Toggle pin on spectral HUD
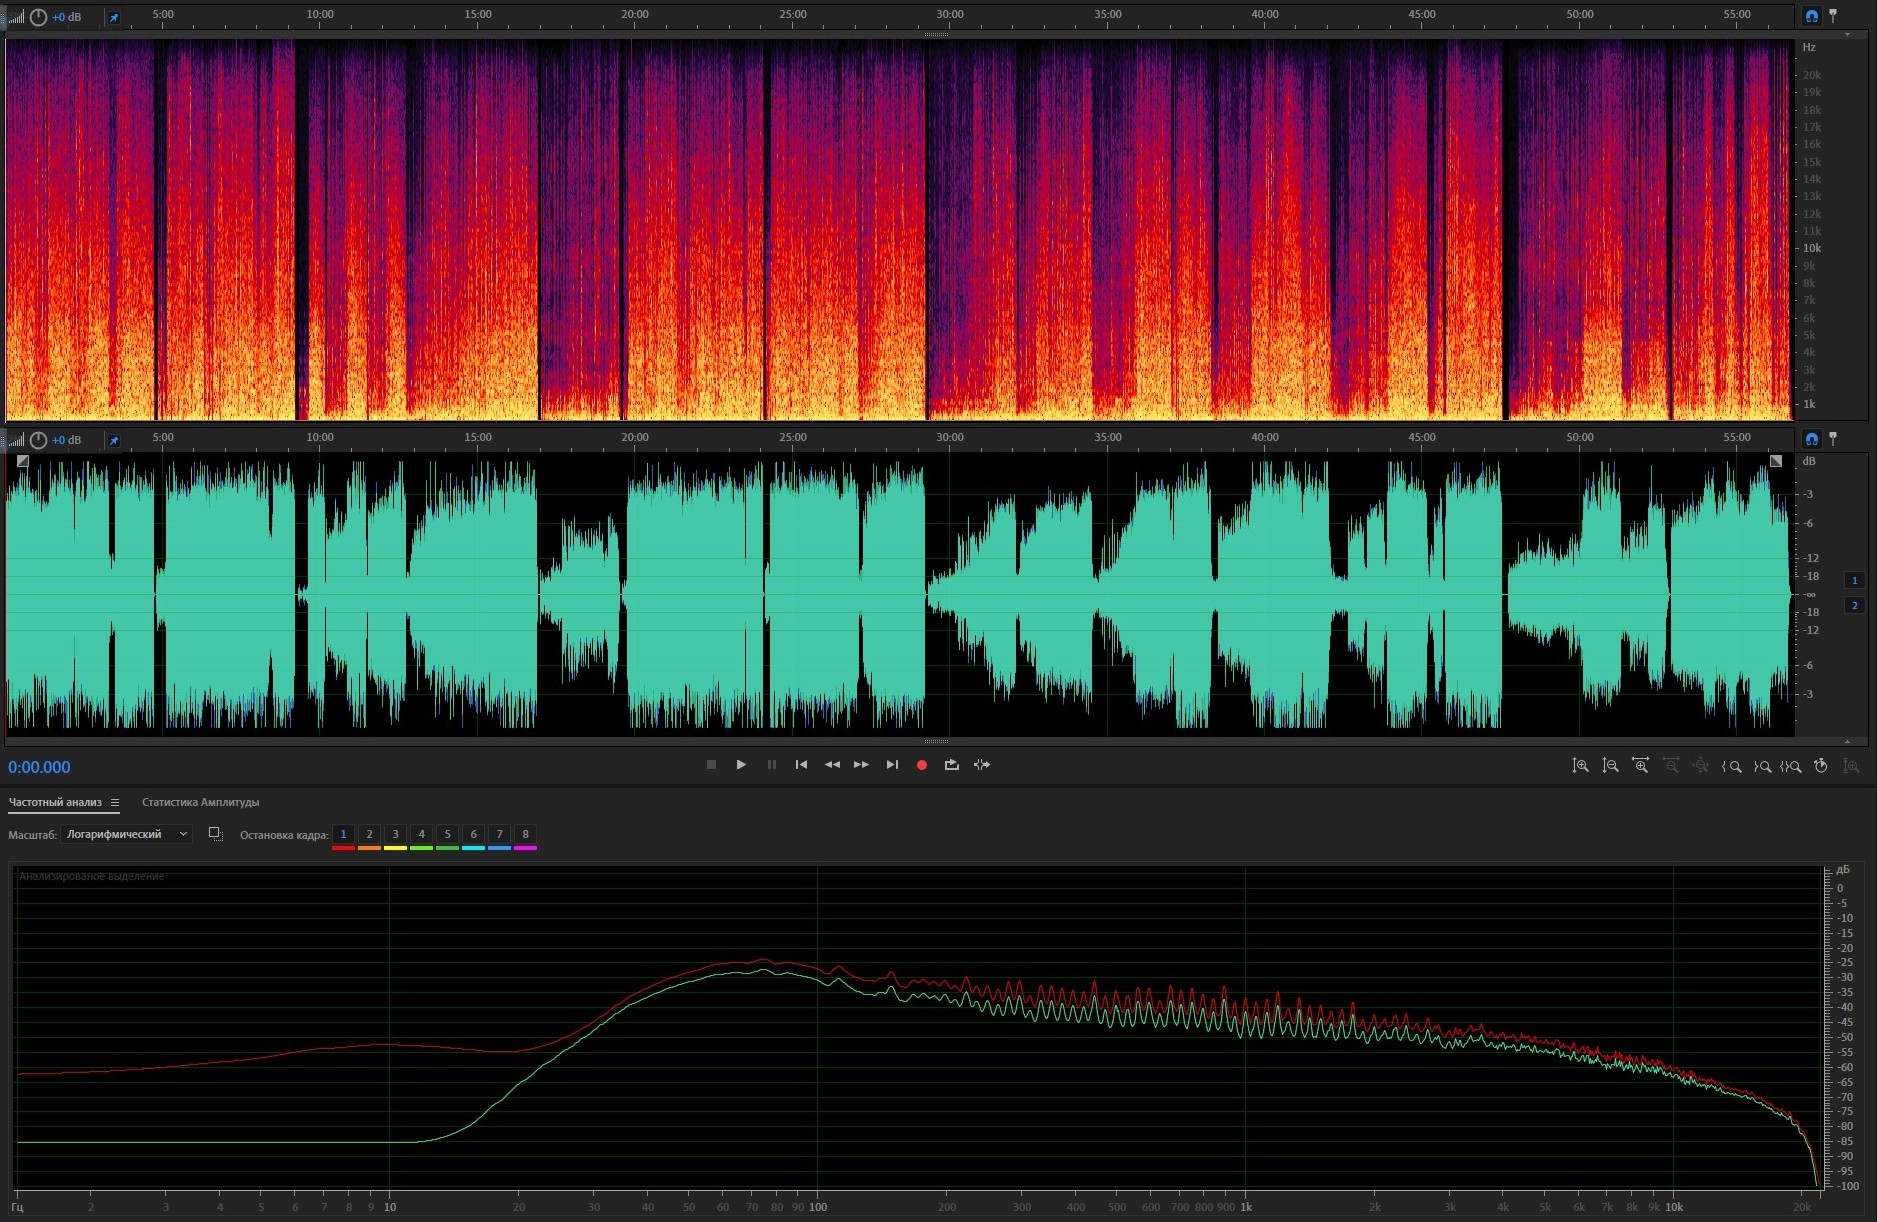 (x=113, y=18)
